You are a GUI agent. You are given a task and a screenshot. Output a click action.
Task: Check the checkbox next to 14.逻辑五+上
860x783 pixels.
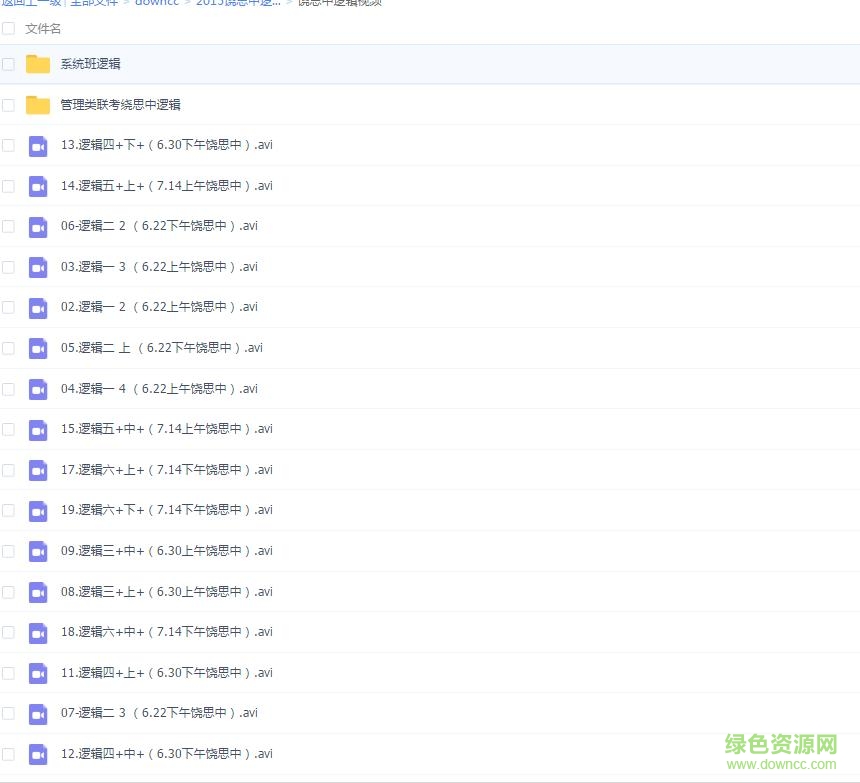tap(9, 185)
